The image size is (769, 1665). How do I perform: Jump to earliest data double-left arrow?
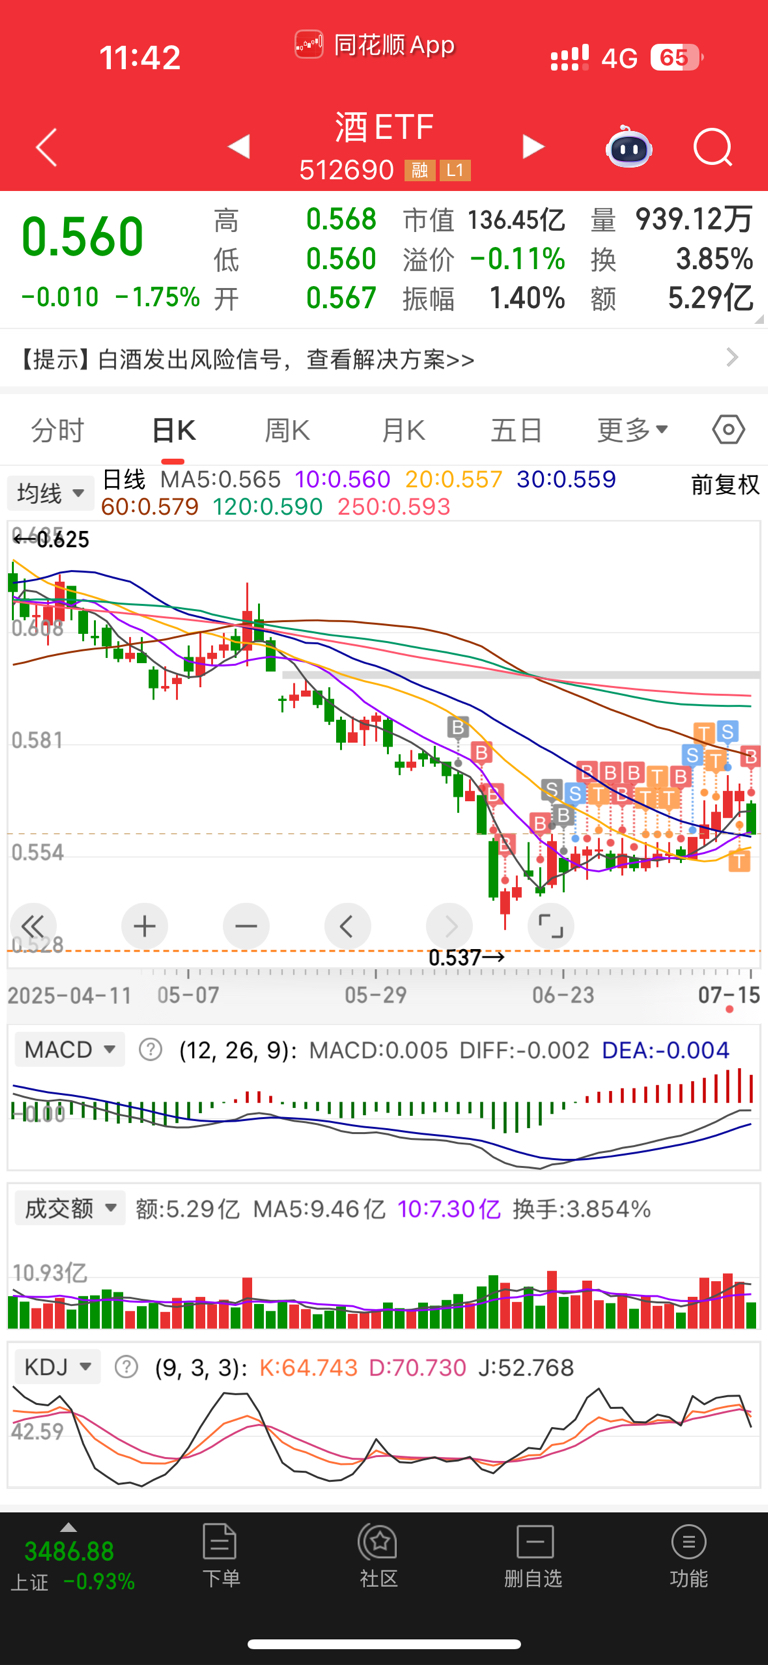pos(33,926)
